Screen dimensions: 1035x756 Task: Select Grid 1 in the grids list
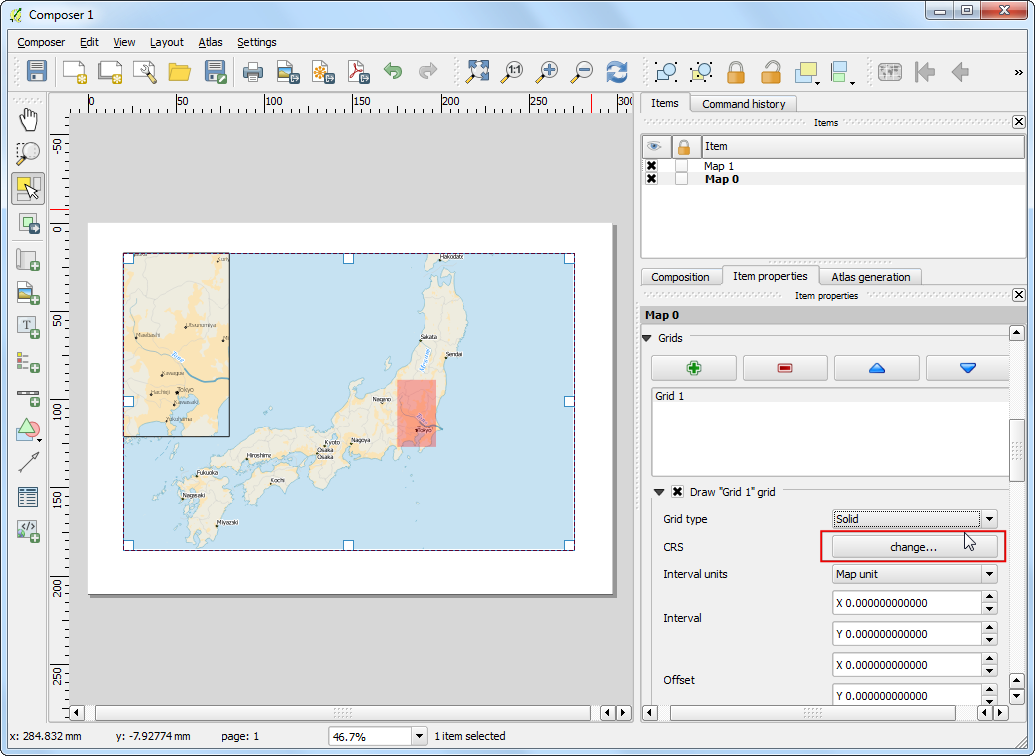pyautogui.click(x=830, y=396)
